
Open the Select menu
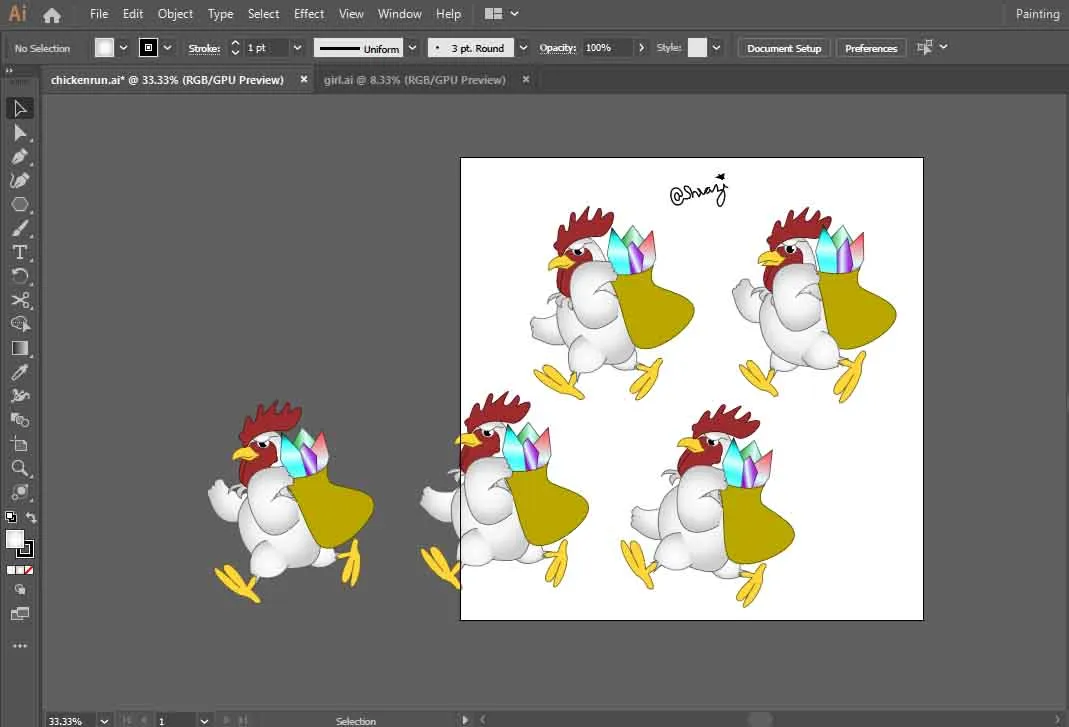pyautogui.click(x=263, y=14)
